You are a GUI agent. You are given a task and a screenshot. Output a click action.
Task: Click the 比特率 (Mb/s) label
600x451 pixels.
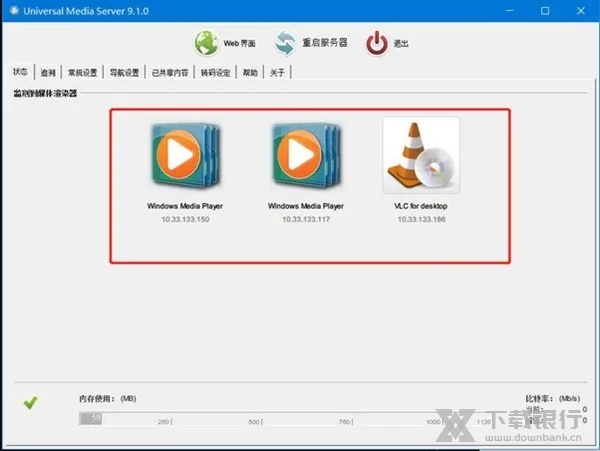point(553,399)
